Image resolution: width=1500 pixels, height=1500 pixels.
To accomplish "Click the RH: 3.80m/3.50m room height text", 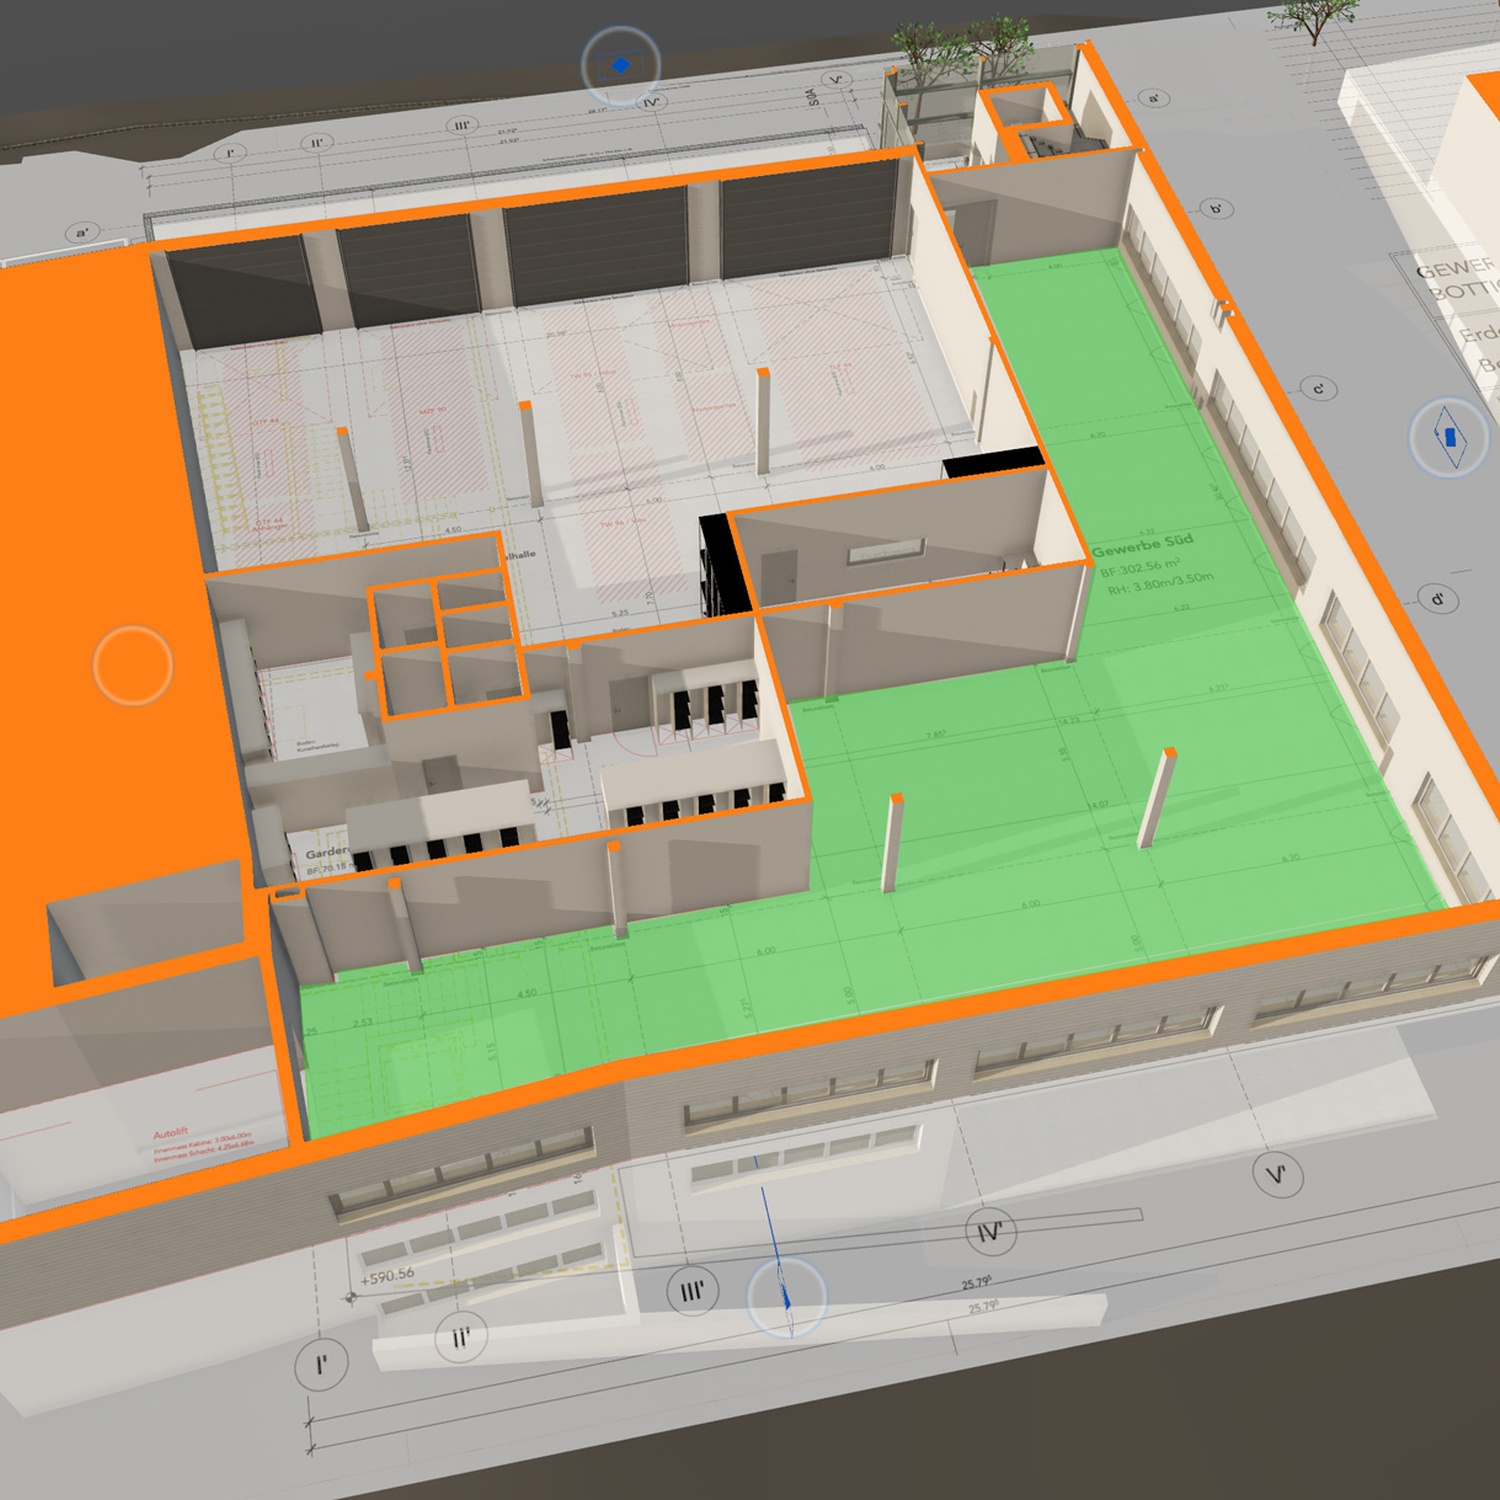I will pyautogui.click(x=1160, y=584).
